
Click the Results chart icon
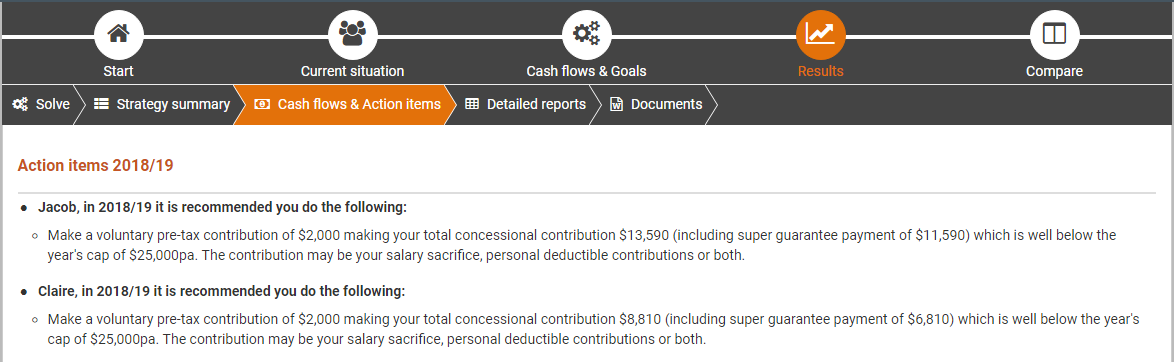click(821, 34)
